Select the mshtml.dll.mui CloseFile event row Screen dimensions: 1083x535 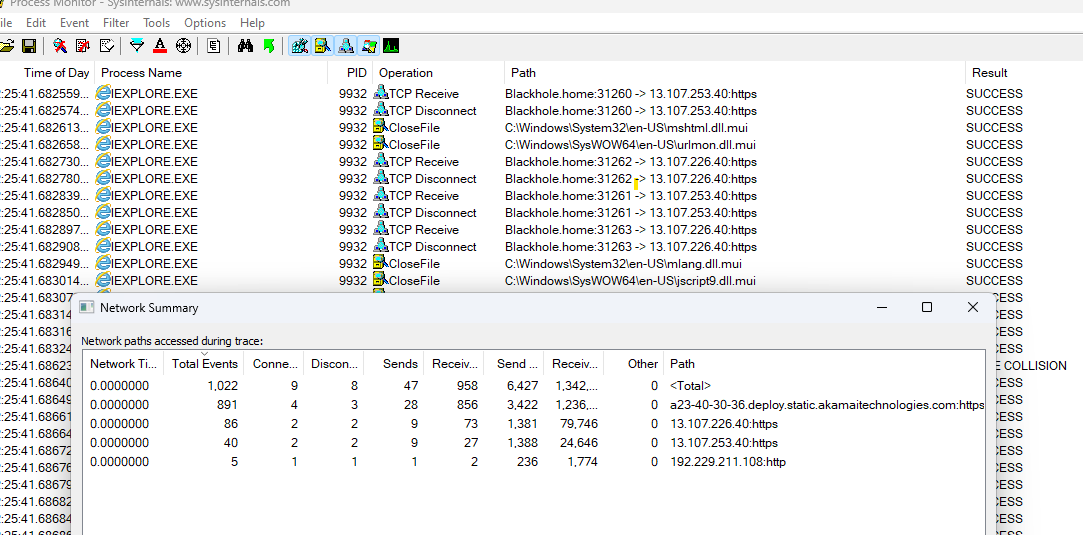(x=542, y=128)
